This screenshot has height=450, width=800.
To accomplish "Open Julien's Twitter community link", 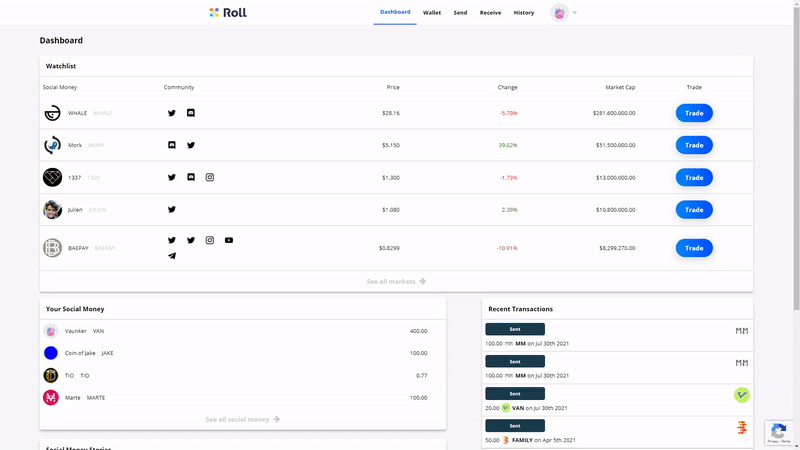I will 172,209.
